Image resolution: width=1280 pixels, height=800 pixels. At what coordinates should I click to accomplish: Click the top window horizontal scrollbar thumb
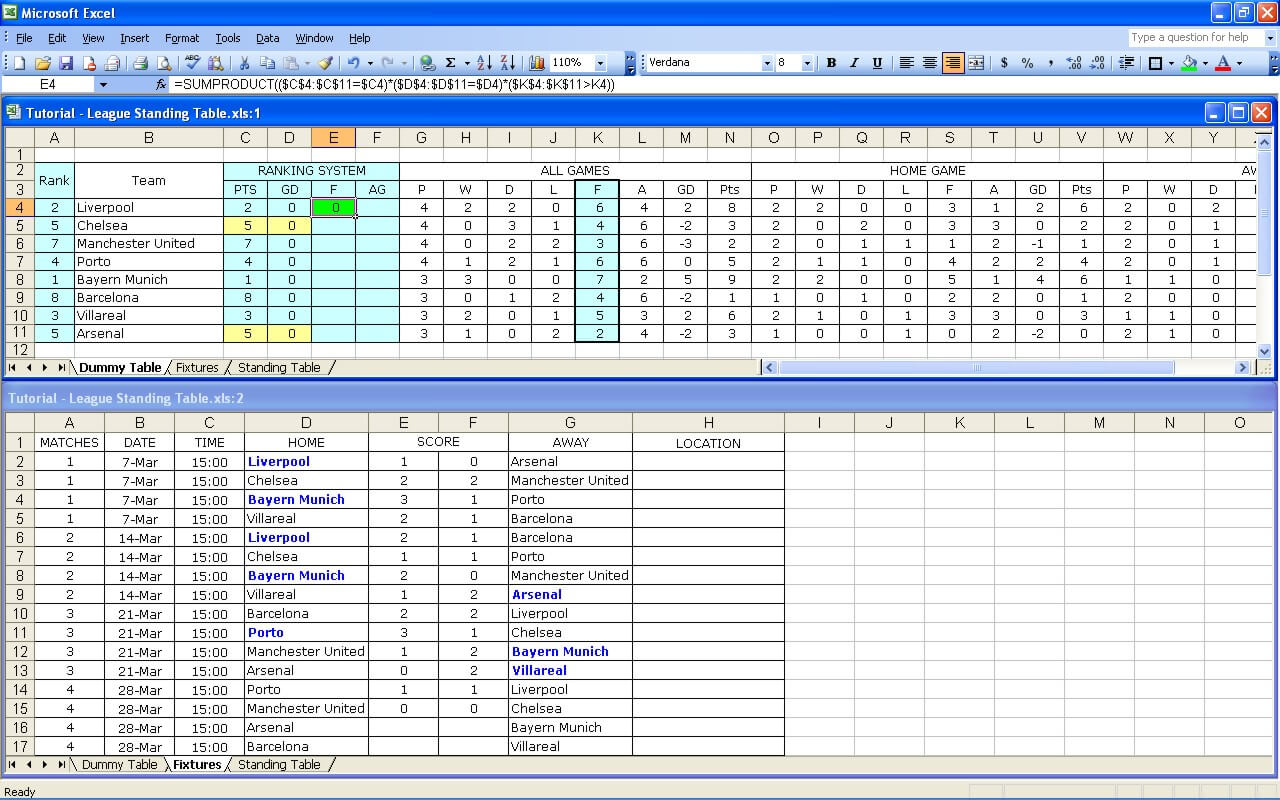(977, 368)
